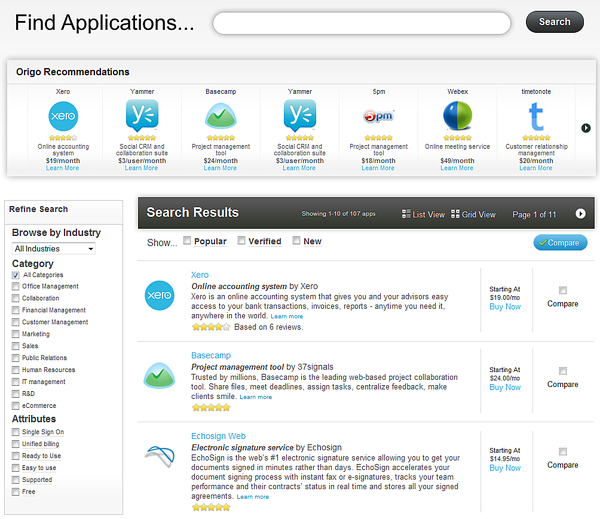Enable the Single Sign On attribute
600x519 pixels.
coord(15,432)
